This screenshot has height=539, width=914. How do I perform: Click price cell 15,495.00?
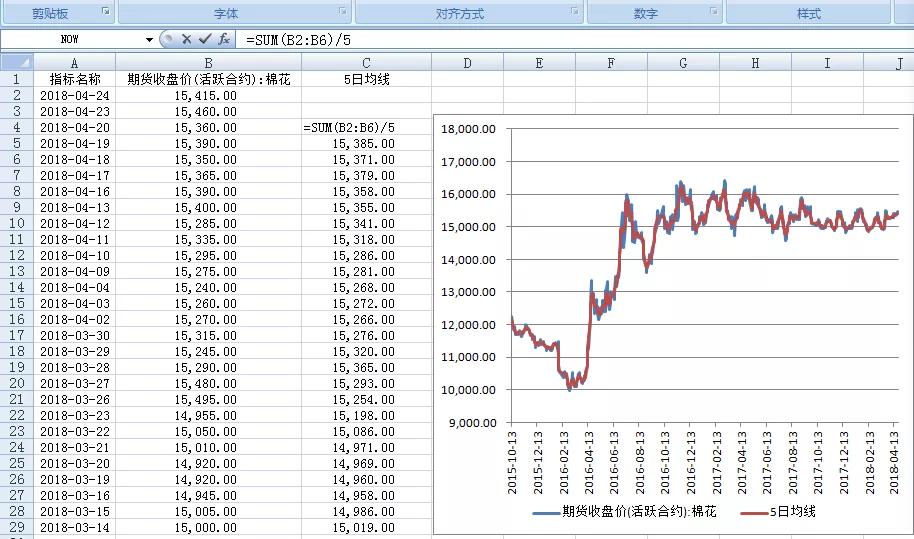pos(209,399)
